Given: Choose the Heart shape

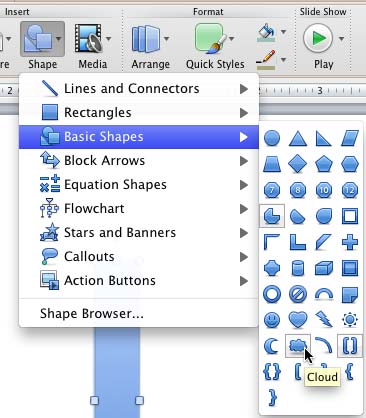Looking at the screenshot, I should coord(298,320).
